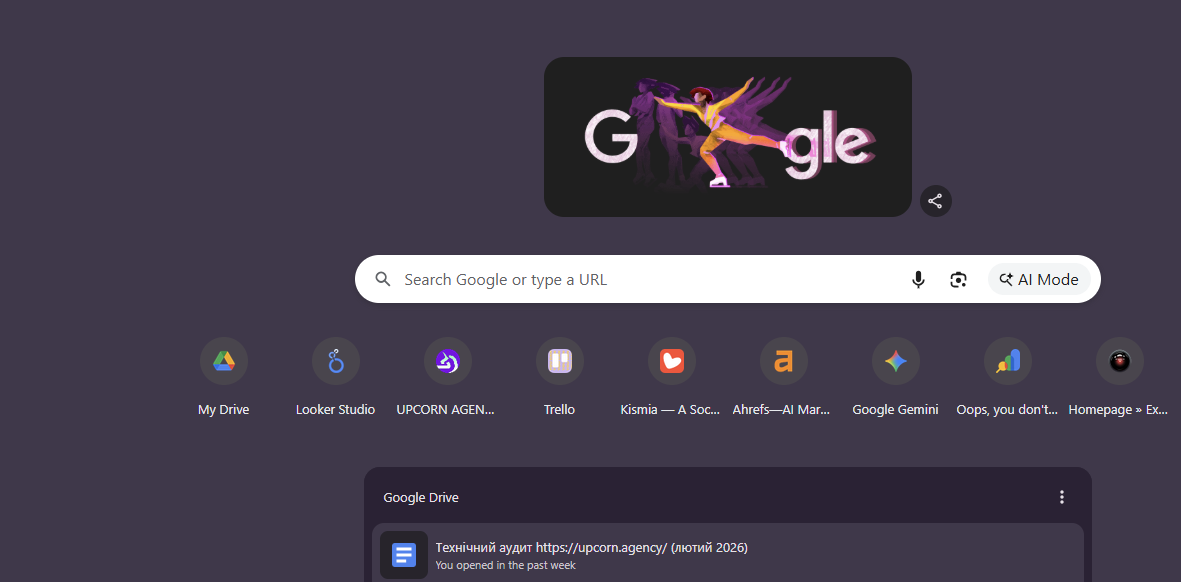The width and height of the screenshot is (1181, 582).
Task: Click the magnifier icon in search box
Action: tap(383, 279)
